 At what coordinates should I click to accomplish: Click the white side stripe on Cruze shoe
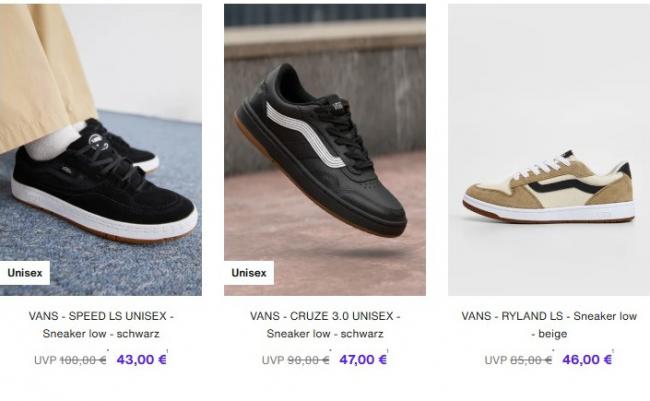tap(307, 135)
